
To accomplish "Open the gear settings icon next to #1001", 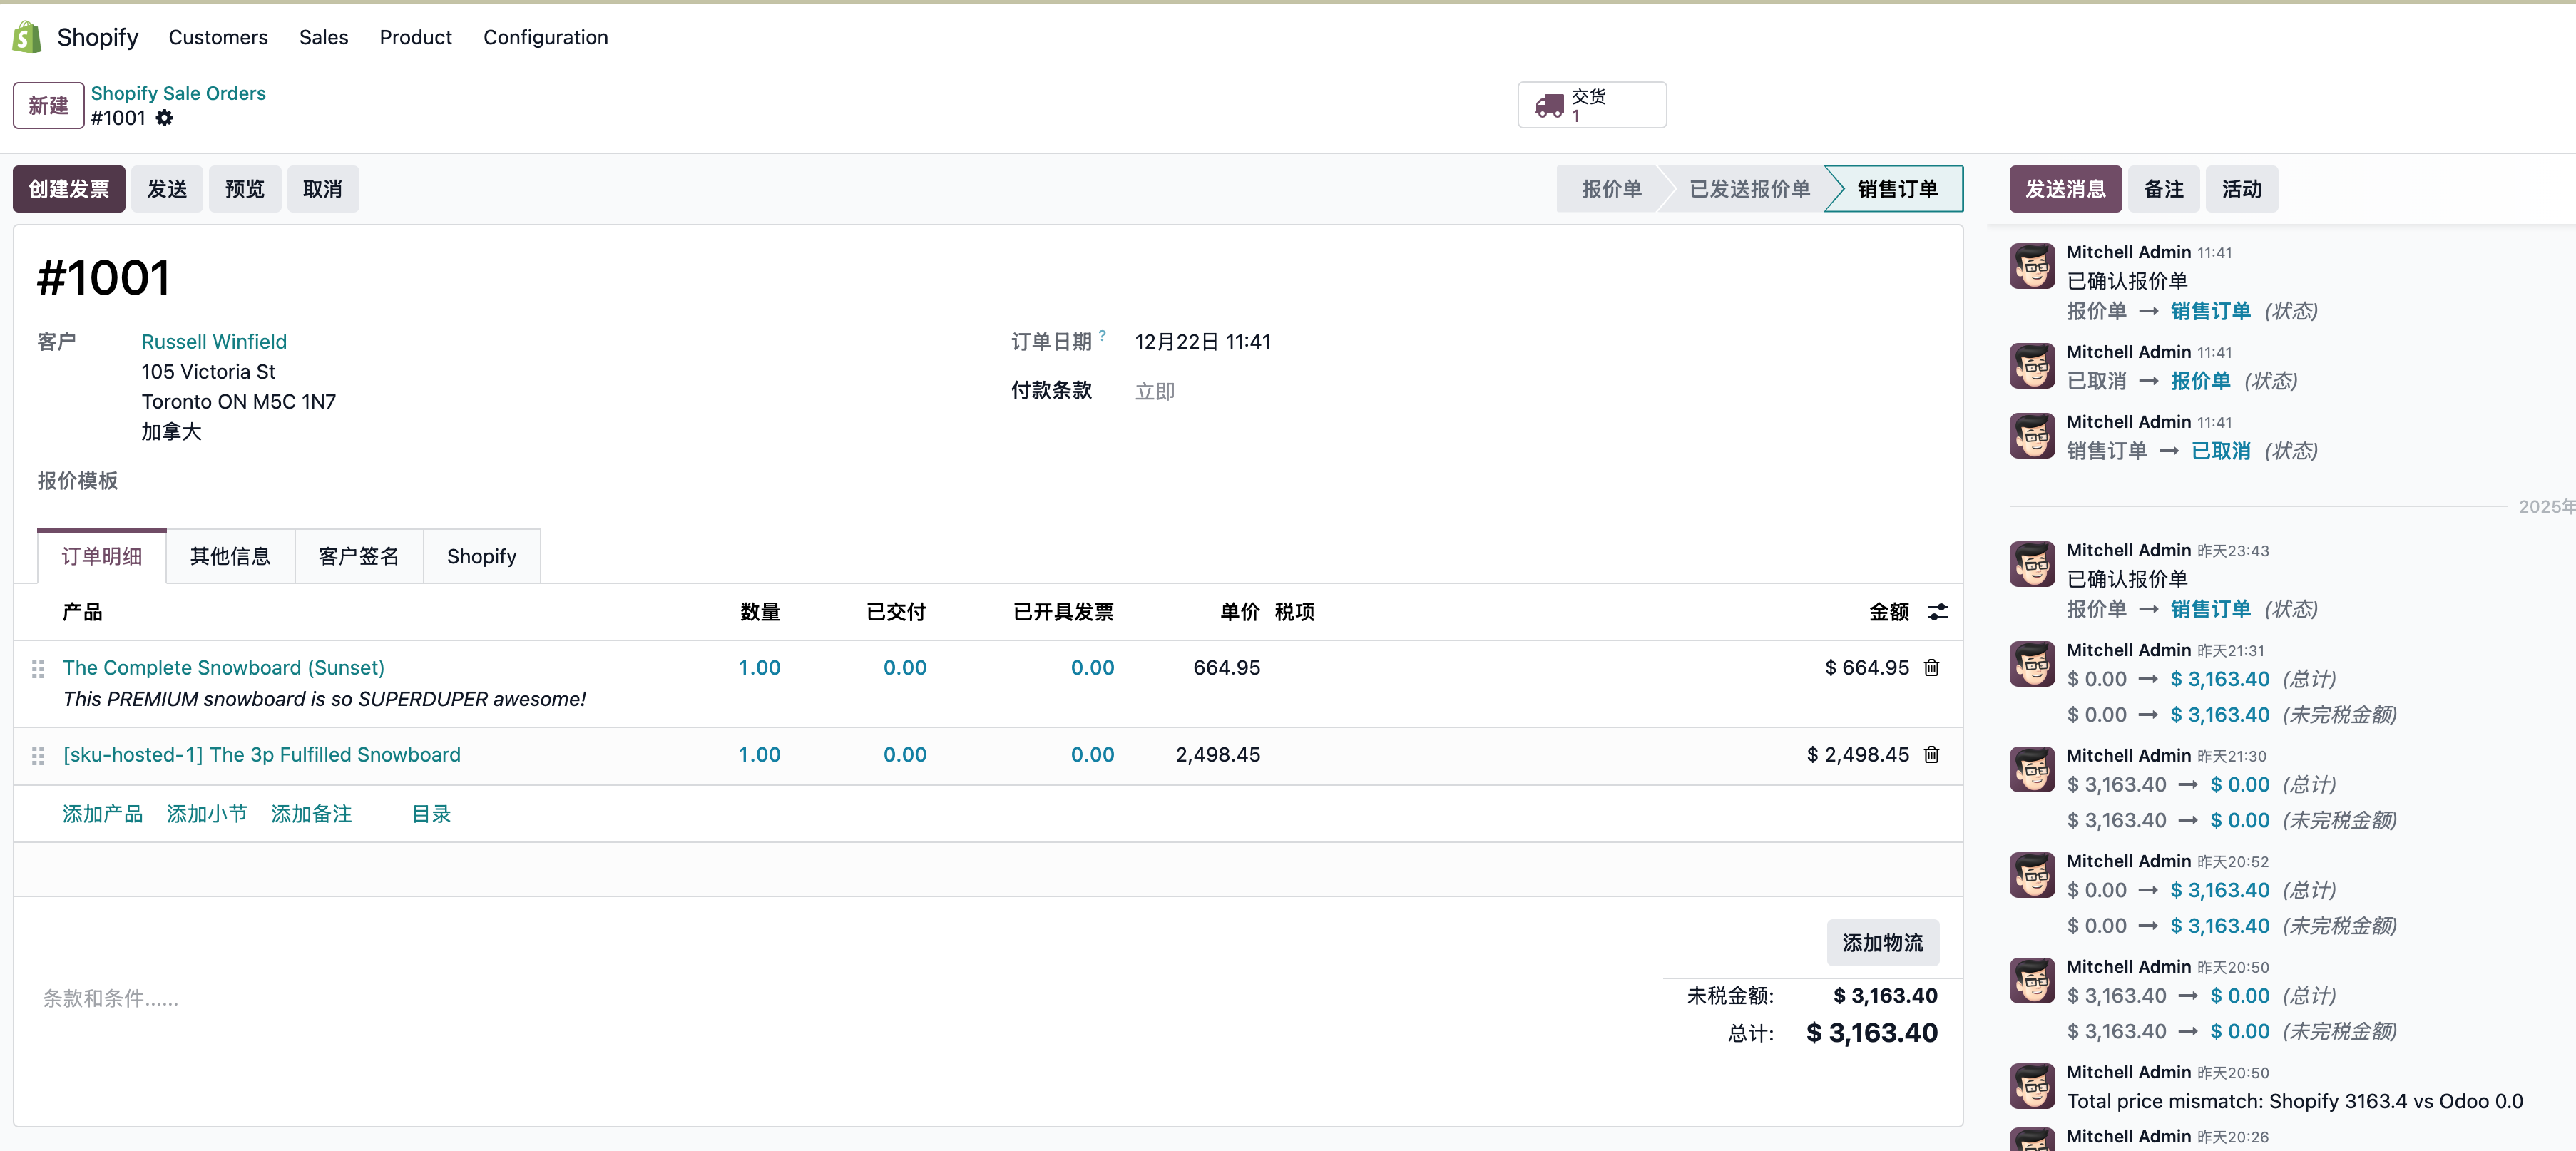I will coord(165,118).
